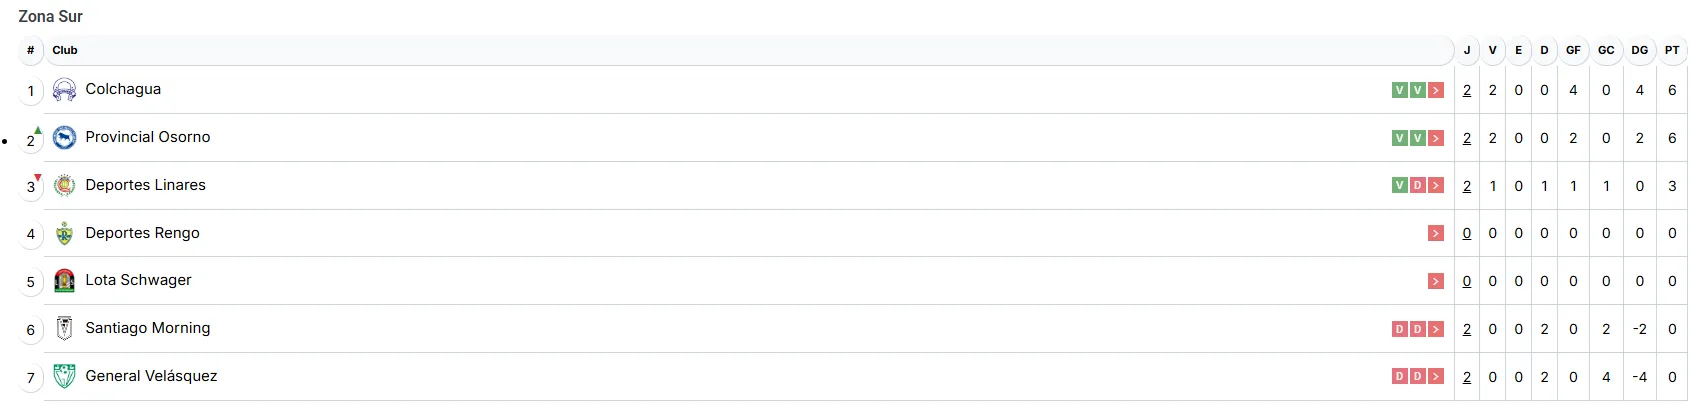1692x403 pixels.
Task: Click the Lota Schwager crest icon
Action: (x=64, y=281)
